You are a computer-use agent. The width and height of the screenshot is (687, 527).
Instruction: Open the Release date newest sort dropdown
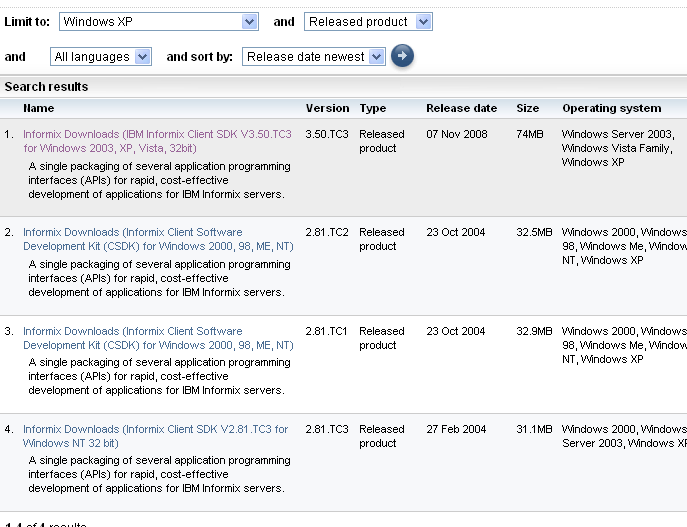pos(314,57)
